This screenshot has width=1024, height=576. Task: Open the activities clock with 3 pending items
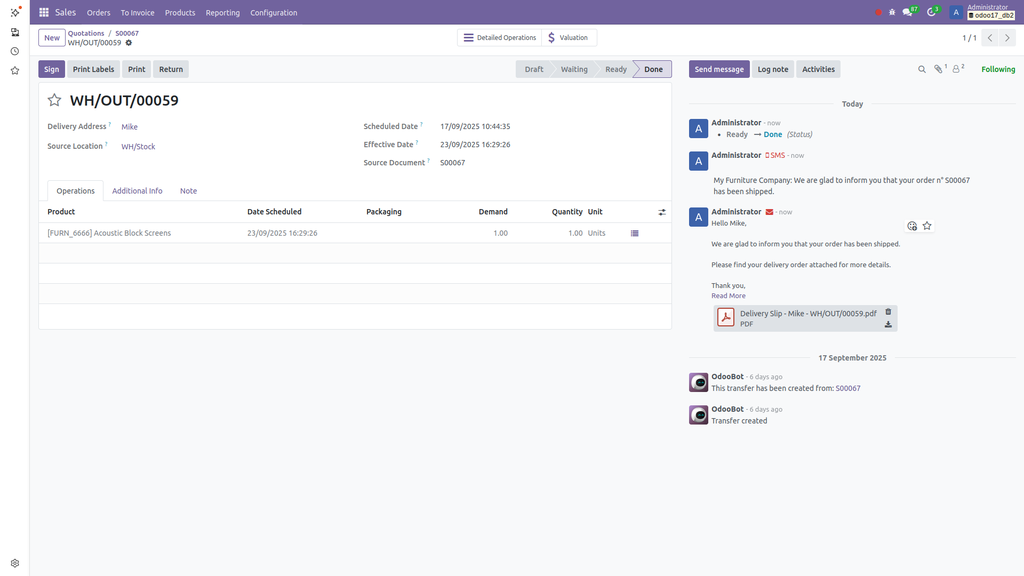[x=929, y=11]
